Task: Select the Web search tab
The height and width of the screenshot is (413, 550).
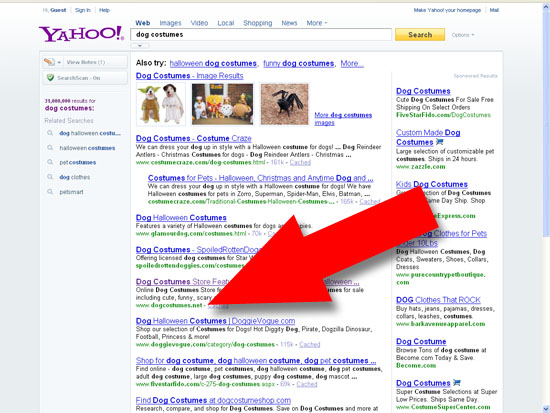Action: (143, 23)
